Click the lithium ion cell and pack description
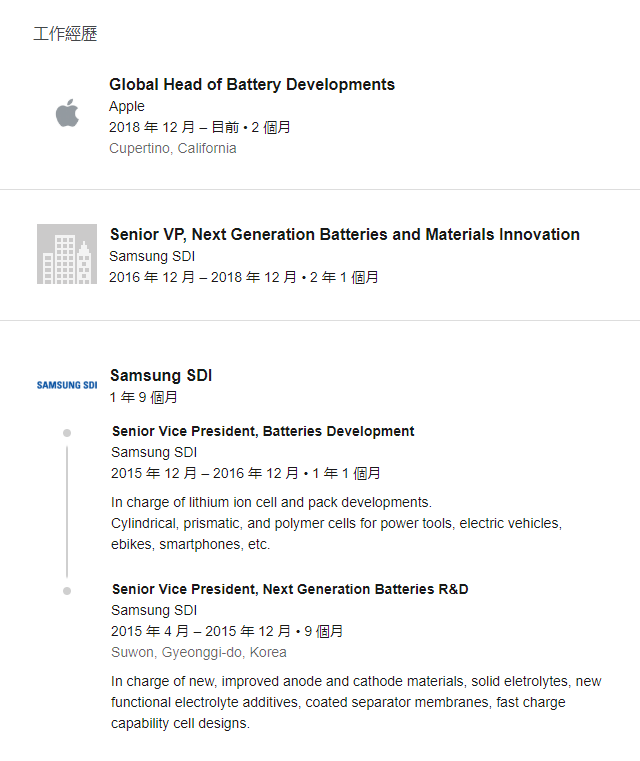640x761 pixels. (x=336, y=523)
